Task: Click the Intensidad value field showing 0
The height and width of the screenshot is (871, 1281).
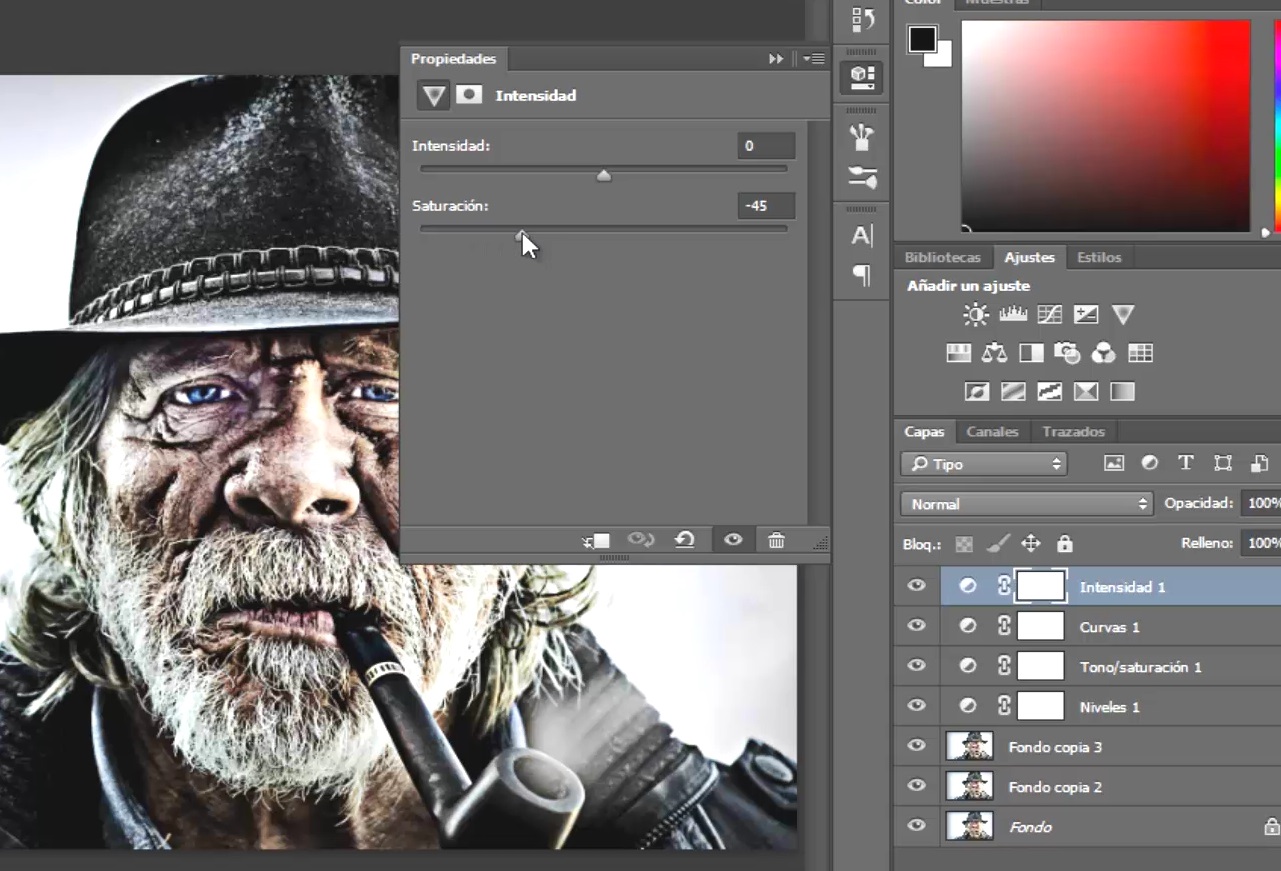Action: point(766,146)
